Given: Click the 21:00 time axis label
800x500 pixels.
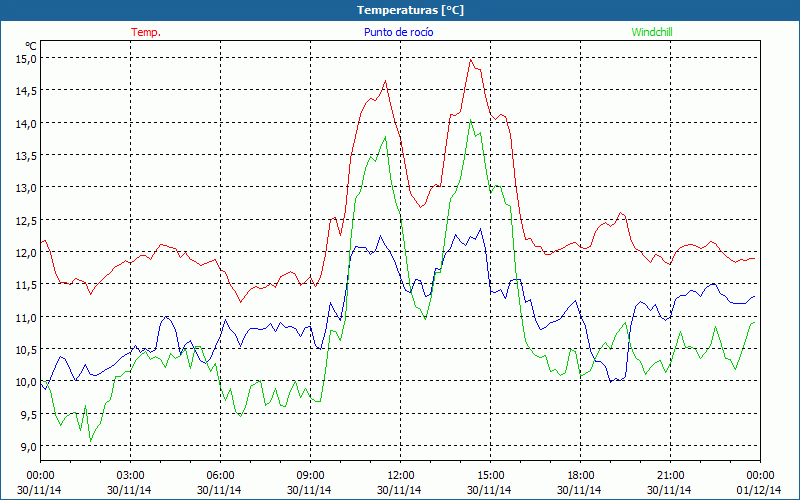Looking at the screenshot, I should (670, 476).
